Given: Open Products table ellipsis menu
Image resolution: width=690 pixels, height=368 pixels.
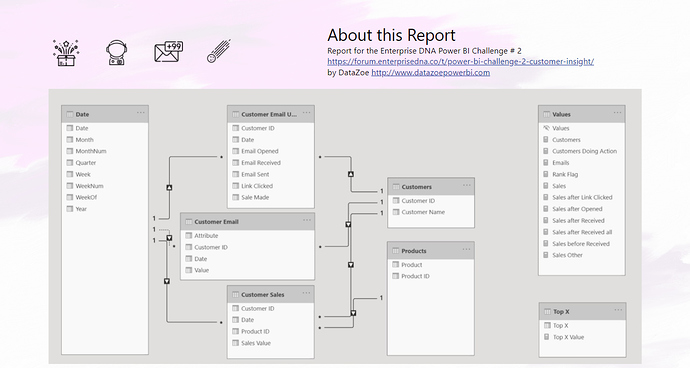Looking at the screenshot, I should pyautogui.click(x=466, y=250).
